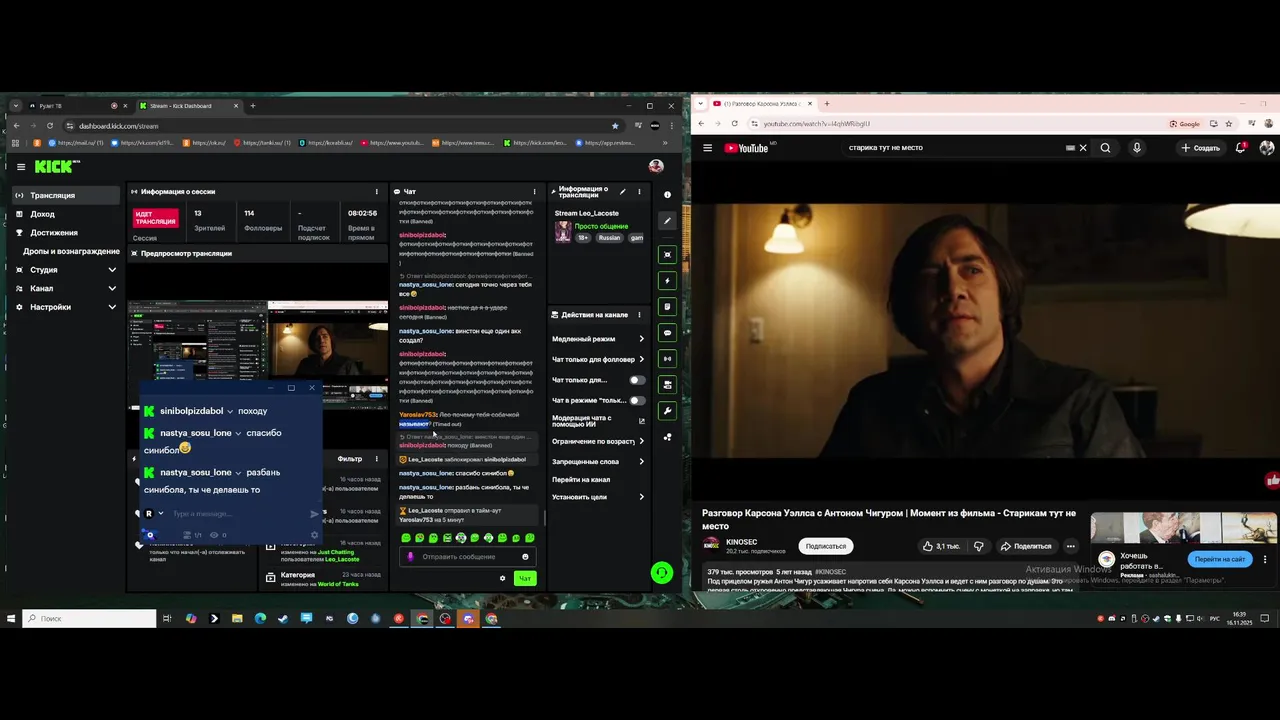Open more actions menu under YouTube video
Screen dimensions: 1280x720
click(1070, 546)
